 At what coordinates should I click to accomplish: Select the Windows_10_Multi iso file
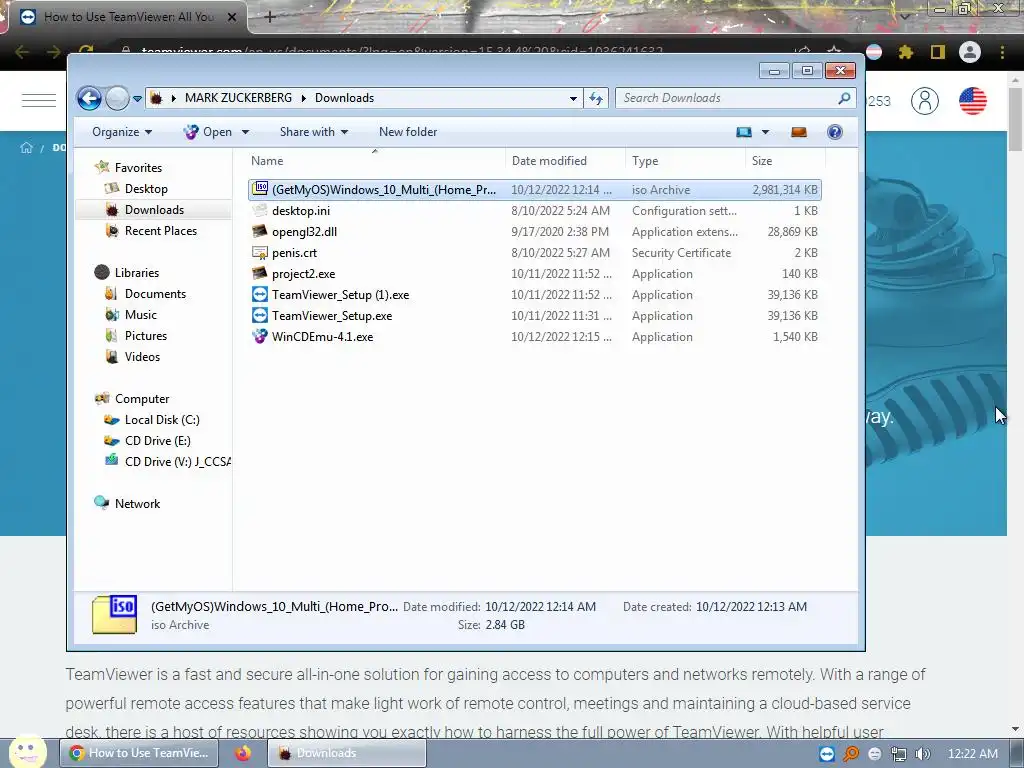534,190
